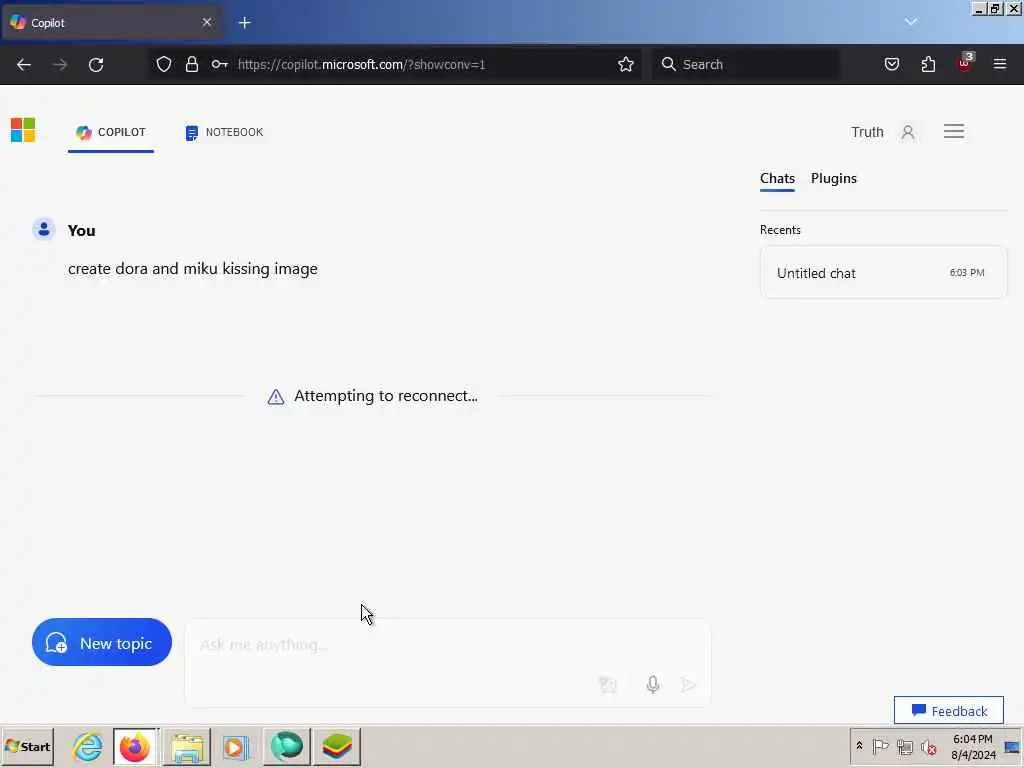Open the network tray icon
The image size is (1024, 768).
point(904,746)
